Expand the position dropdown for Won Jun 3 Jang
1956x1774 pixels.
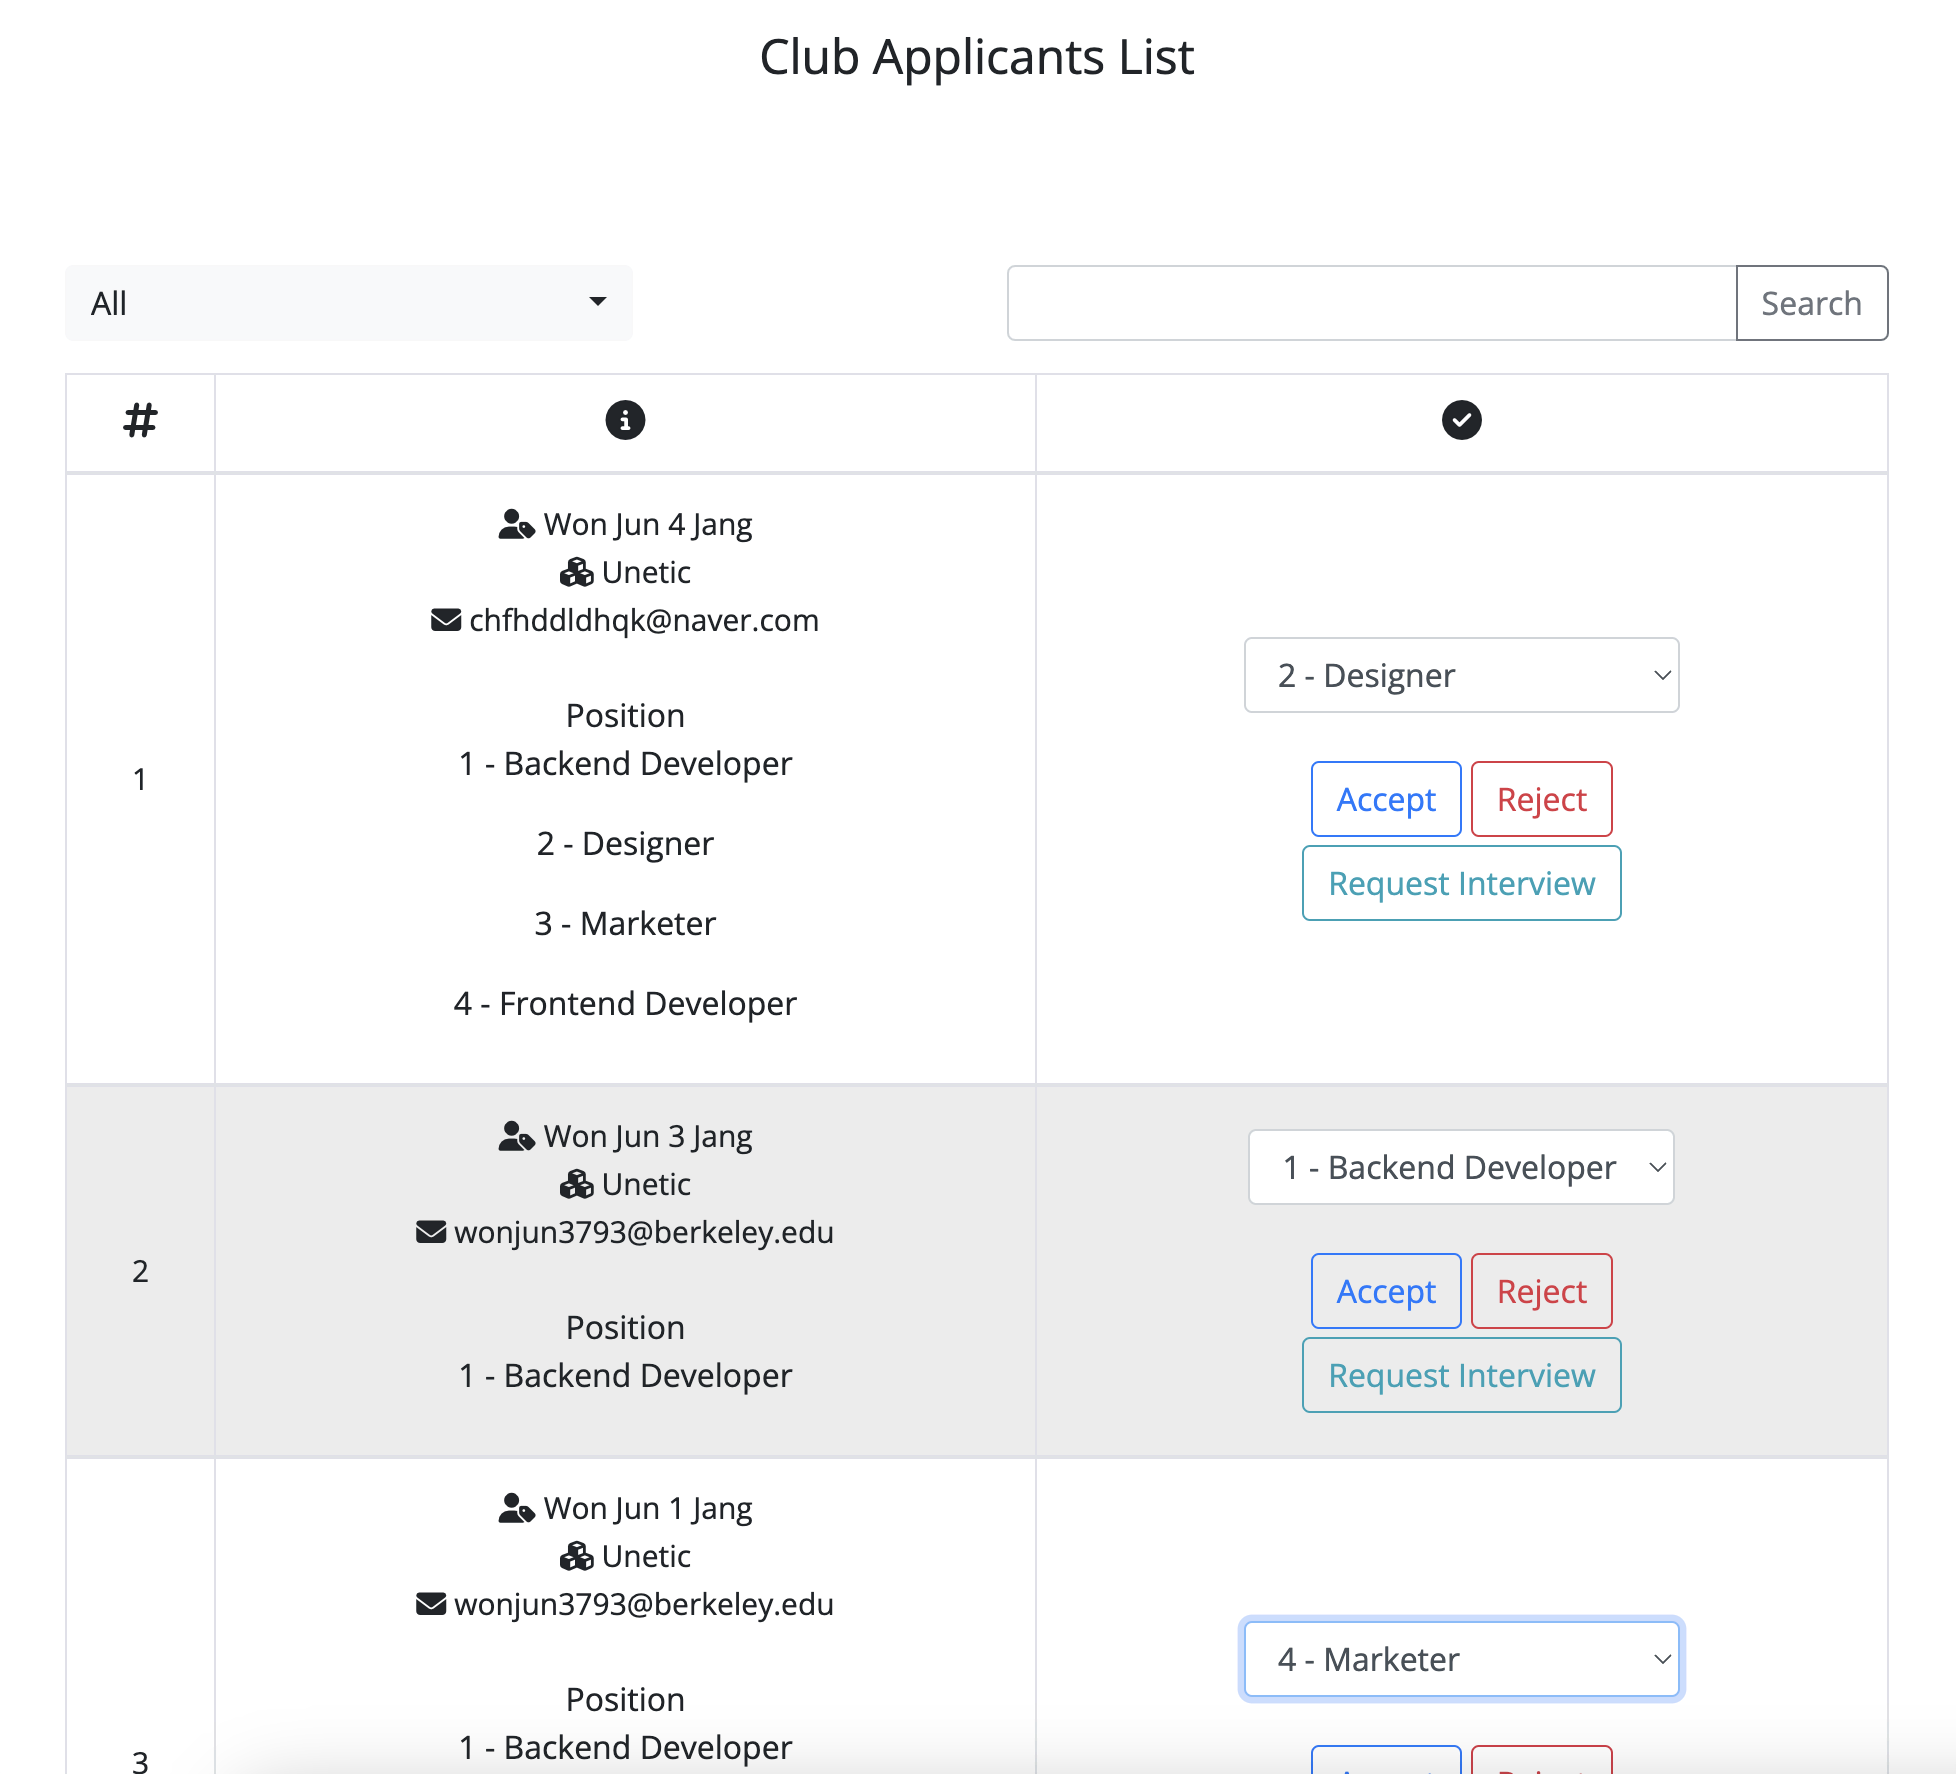(x=1460, y=1166)
